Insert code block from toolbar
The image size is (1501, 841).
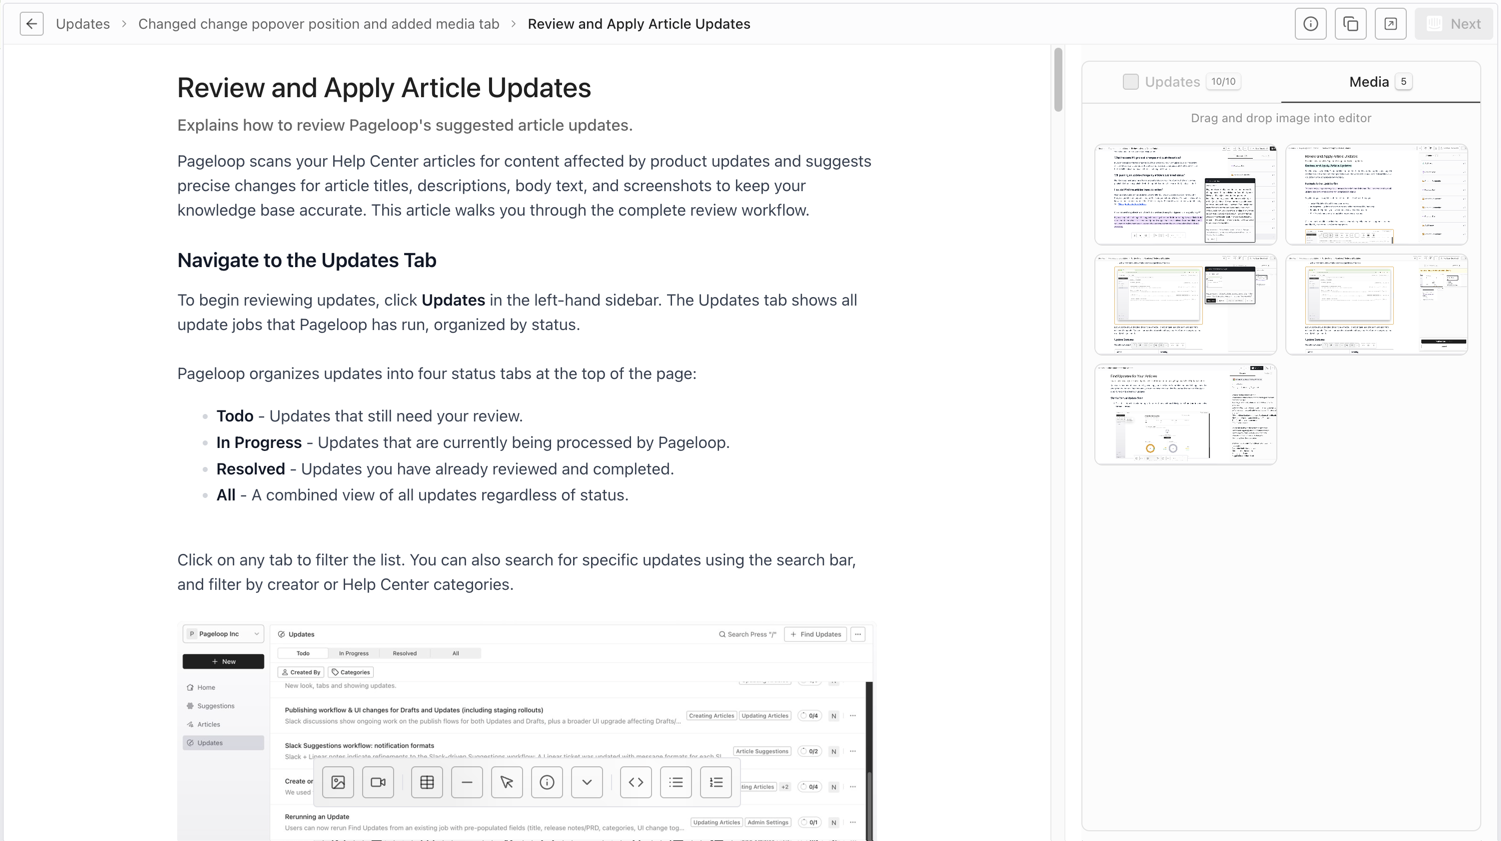636,782
